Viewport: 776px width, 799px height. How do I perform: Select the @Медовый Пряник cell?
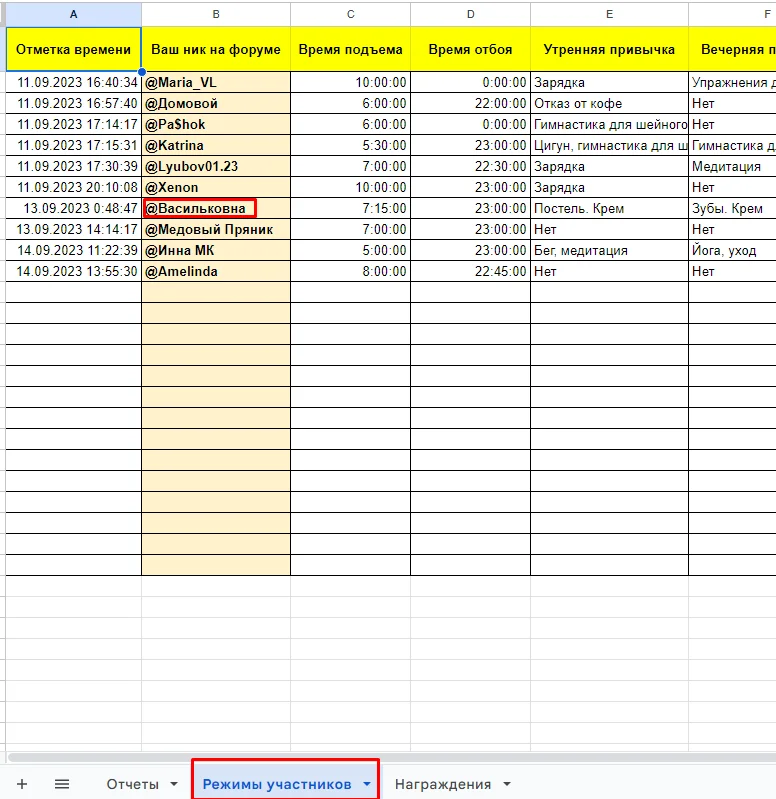pyautogui.click(x=216, y=229)
